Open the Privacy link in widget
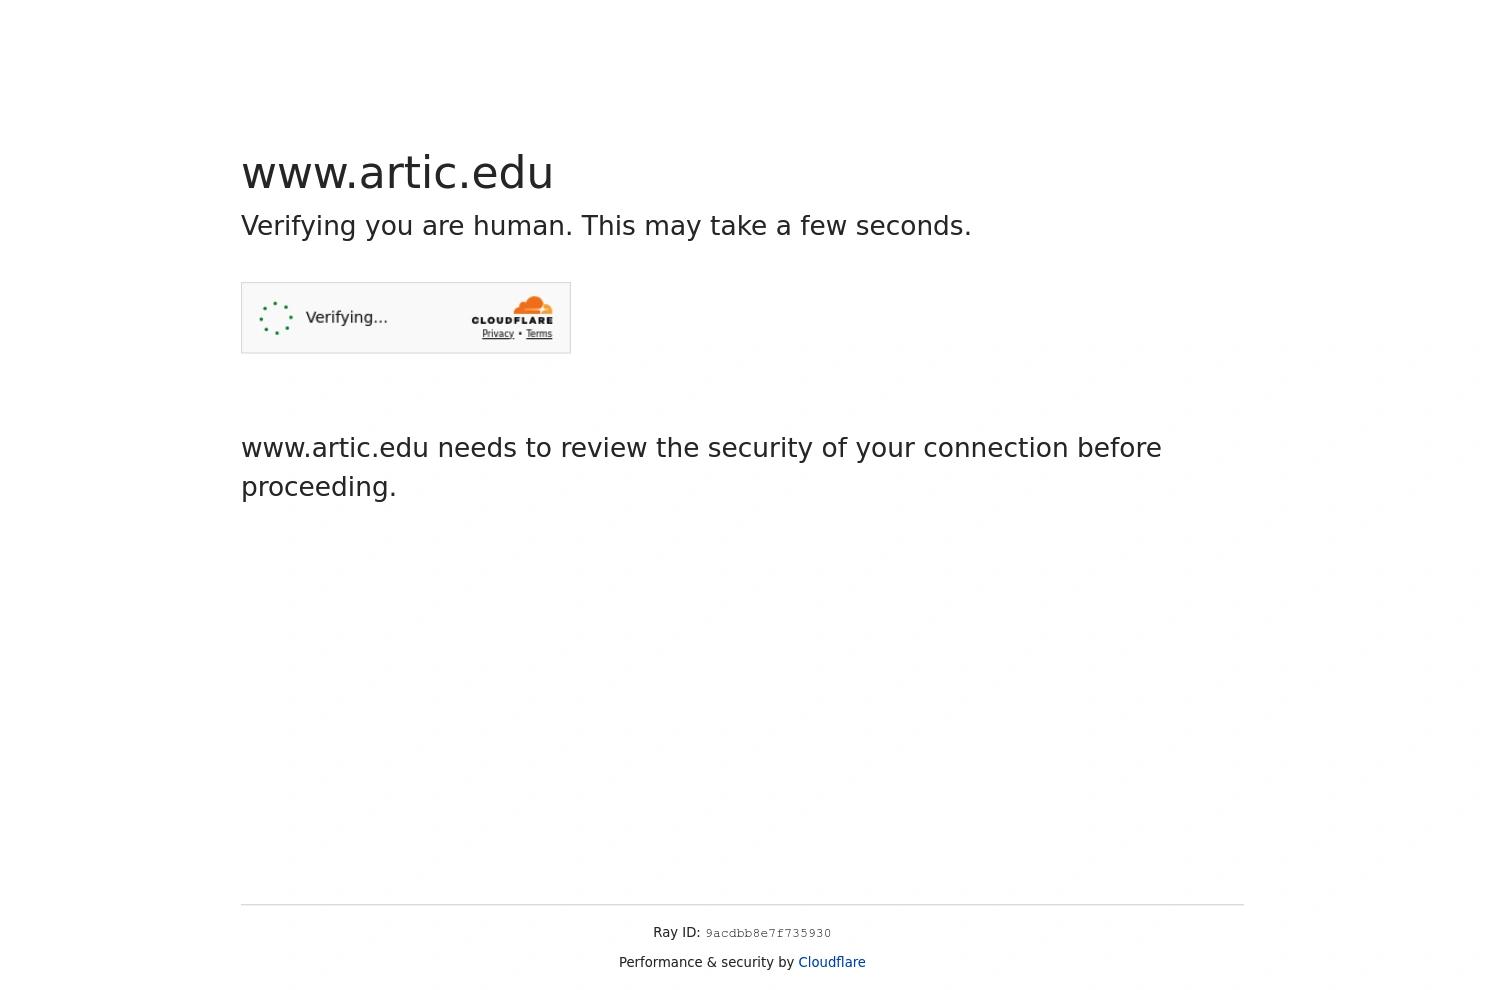Image resolution: width=1485 pixels, height=990 pixels. (x=497, y=334)
